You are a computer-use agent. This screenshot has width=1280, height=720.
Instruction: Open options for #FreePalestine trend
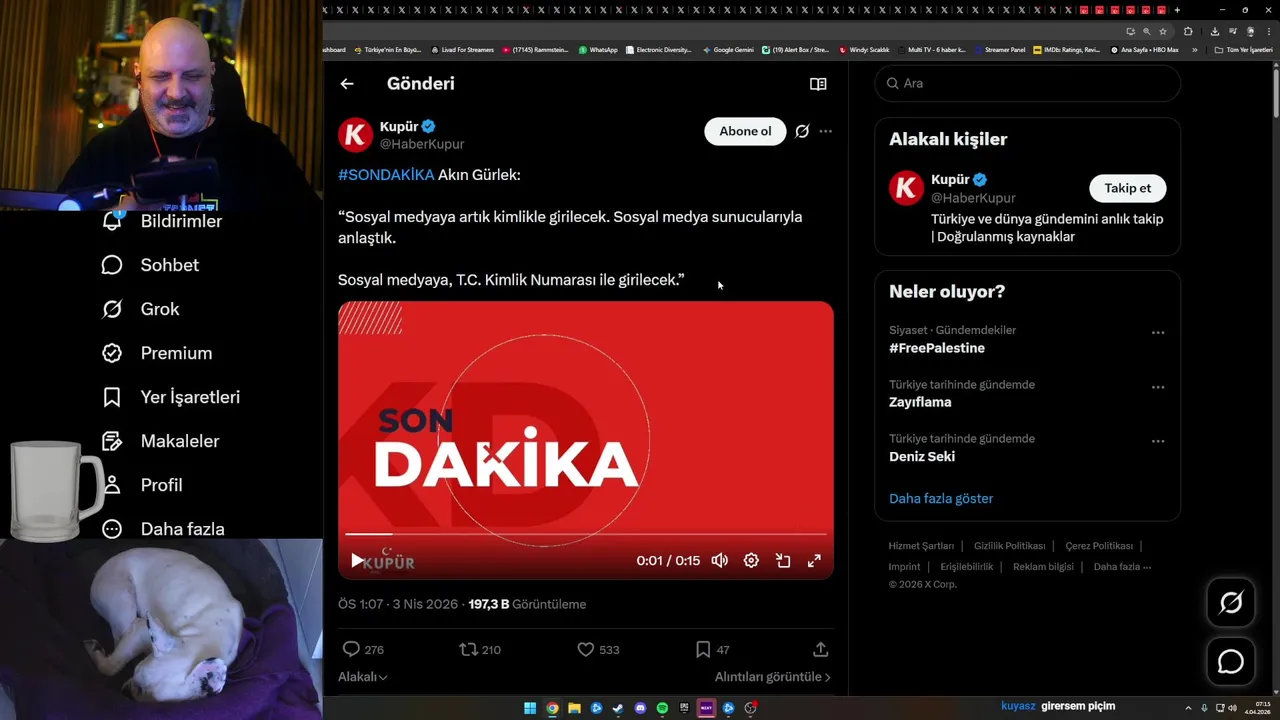tap(1158, 333)
